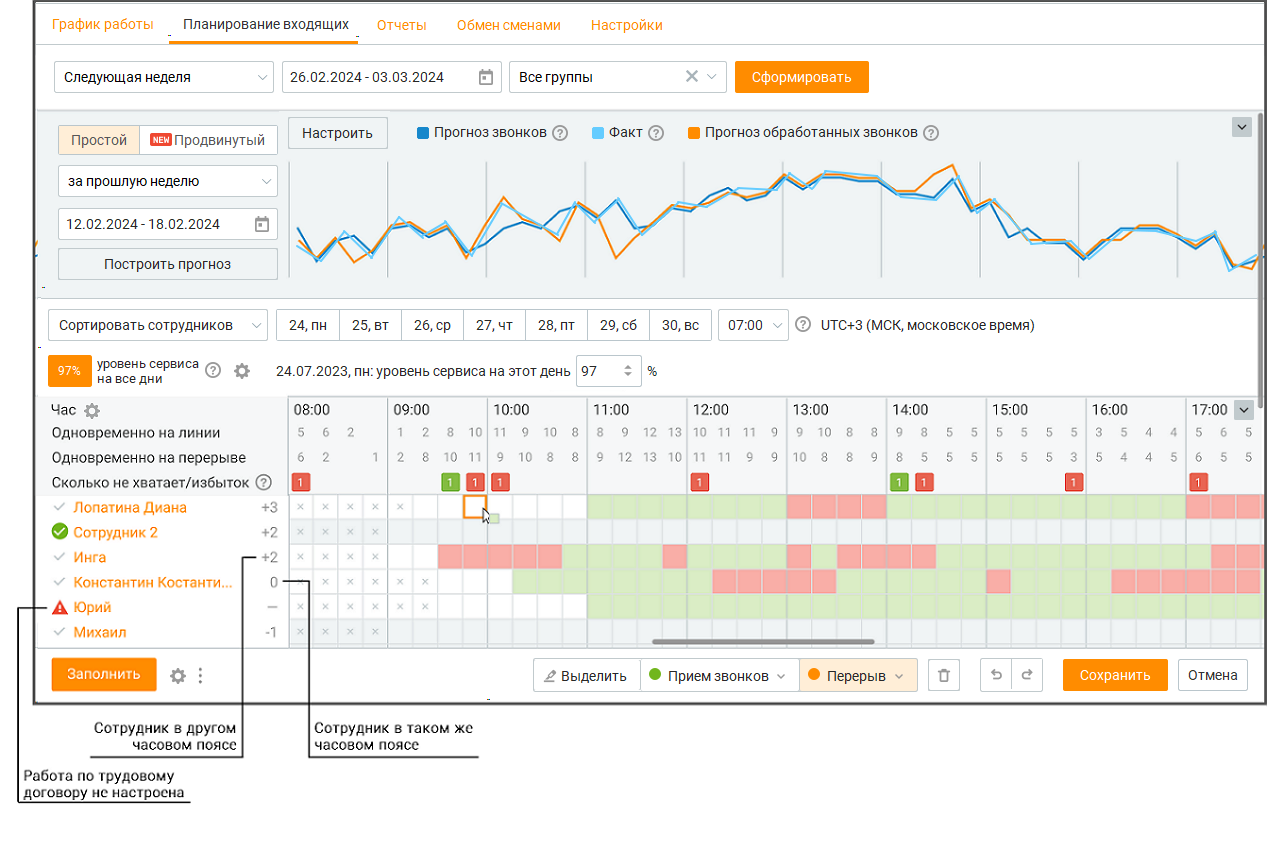The image size is (1267, 850).
Task: Switch to Простой mode toggle
Action: pyautogui.click(x=99, y=140)
